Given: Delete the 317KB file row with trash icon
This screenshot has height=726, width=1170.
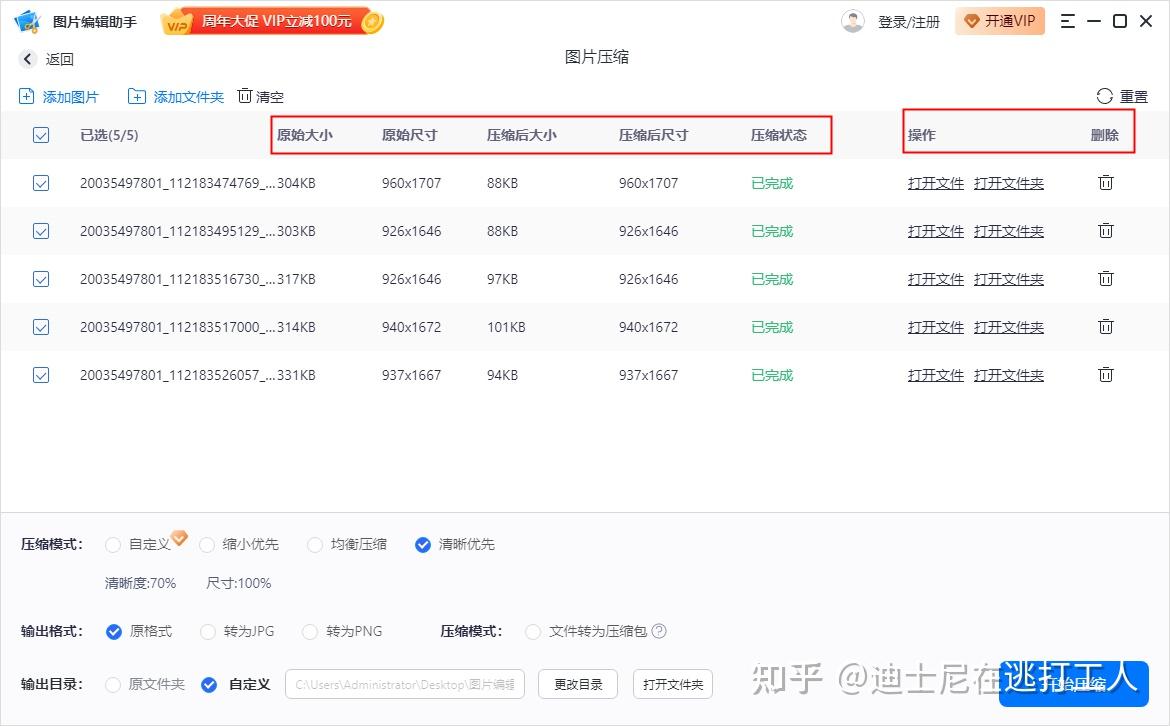Looking at the screenshot, I should [1106, 278].
